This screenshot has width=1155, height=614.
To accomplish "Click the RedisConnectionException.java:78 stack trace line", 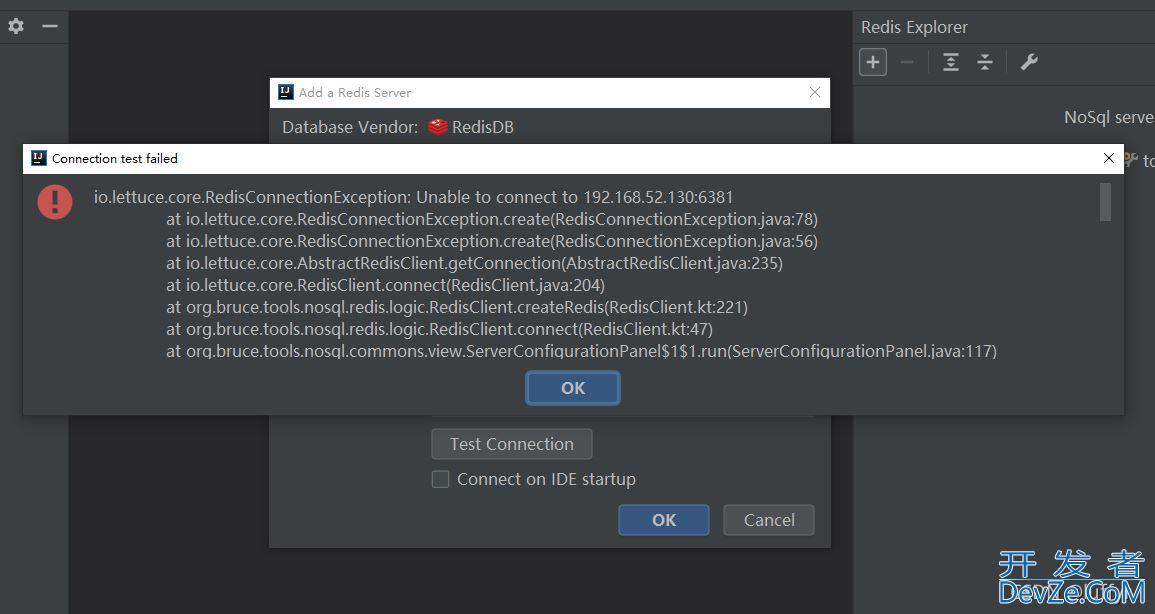I will tap(492, 219).
